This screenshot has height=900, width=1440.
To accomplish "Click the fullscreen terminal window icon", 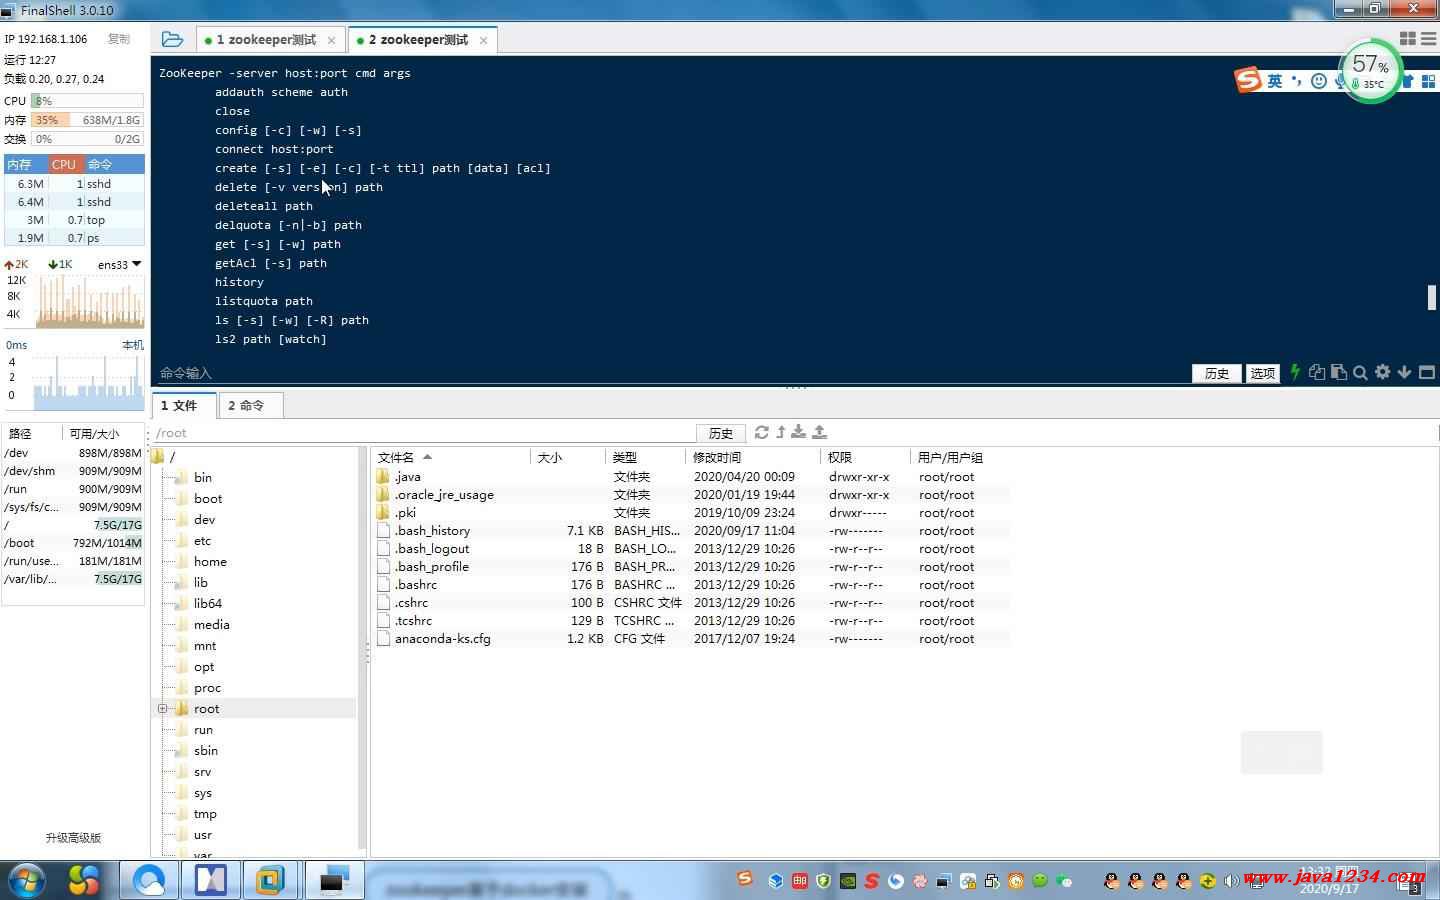I will point(1427,372).
